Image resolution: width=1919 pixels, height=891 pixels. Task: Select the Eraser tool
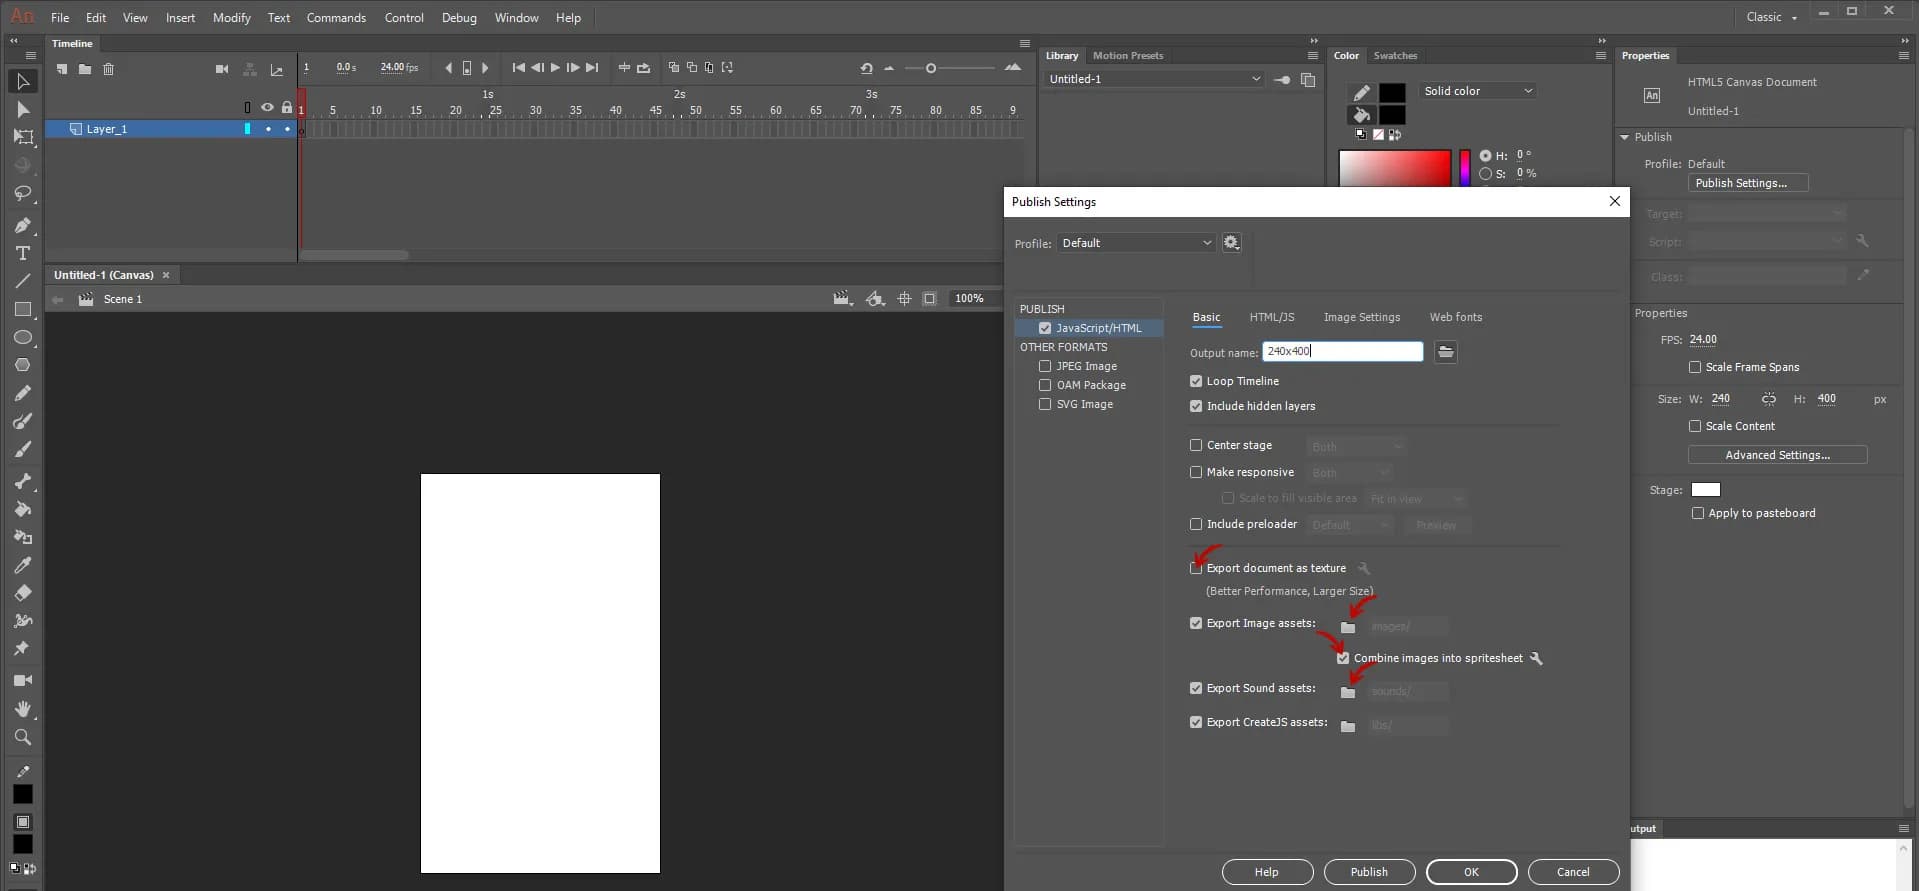23,593
